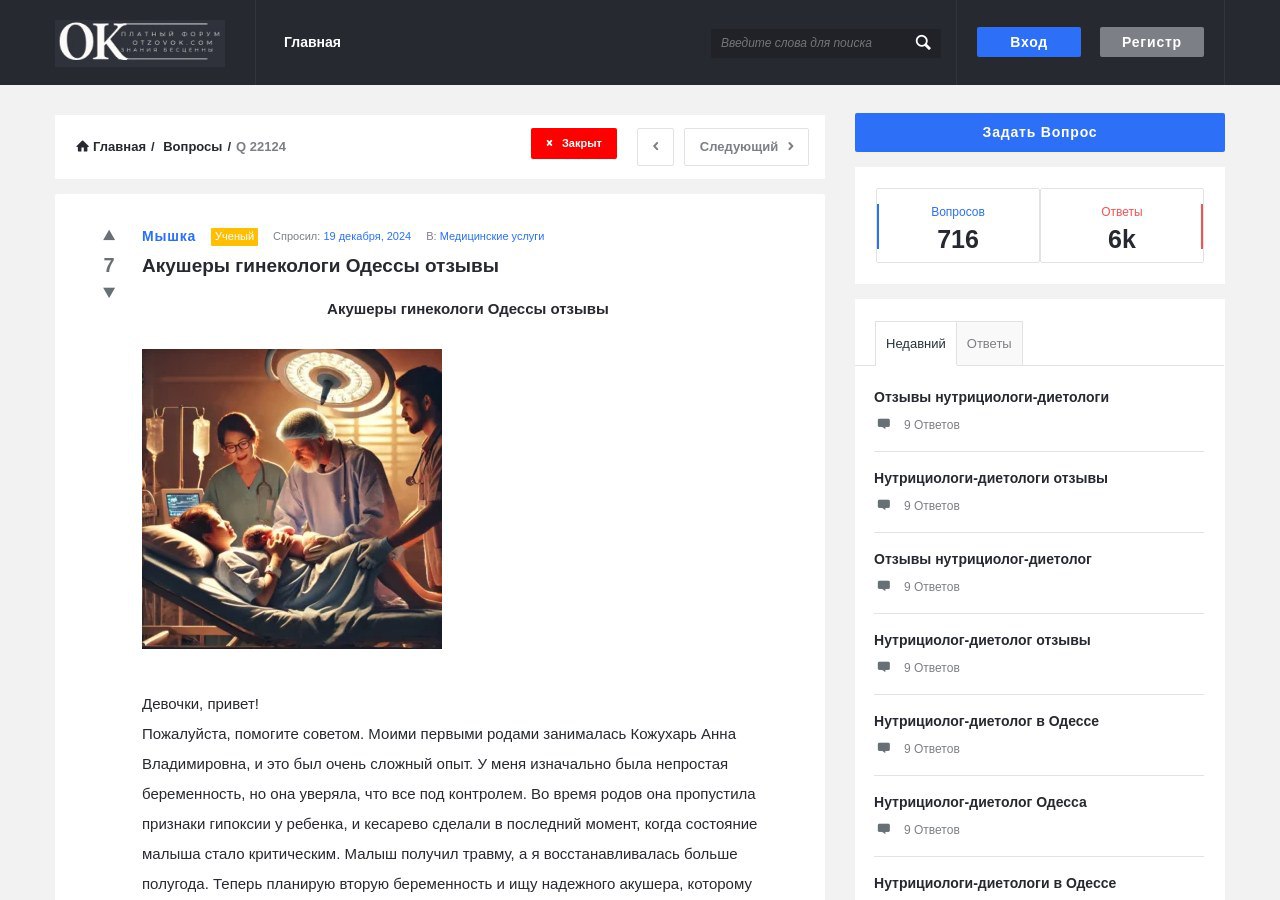The image size is (1280, 900).
Task: Click the Ученый badge
Action: [x=234, y=236]
